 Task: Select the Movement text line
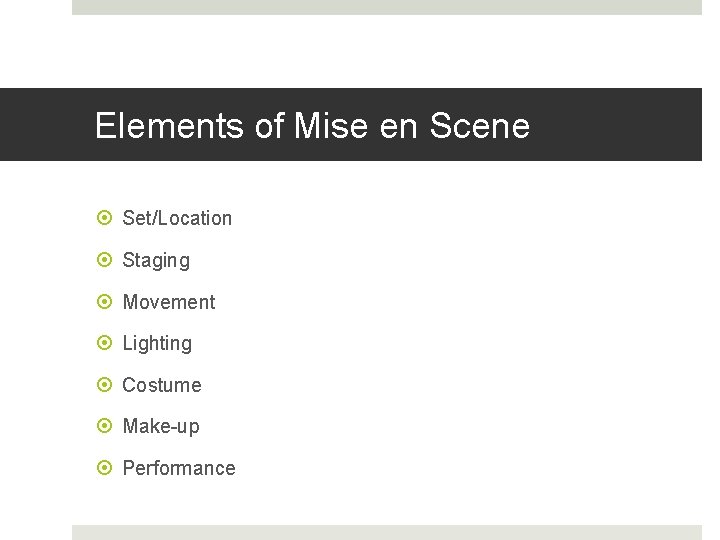169,302
